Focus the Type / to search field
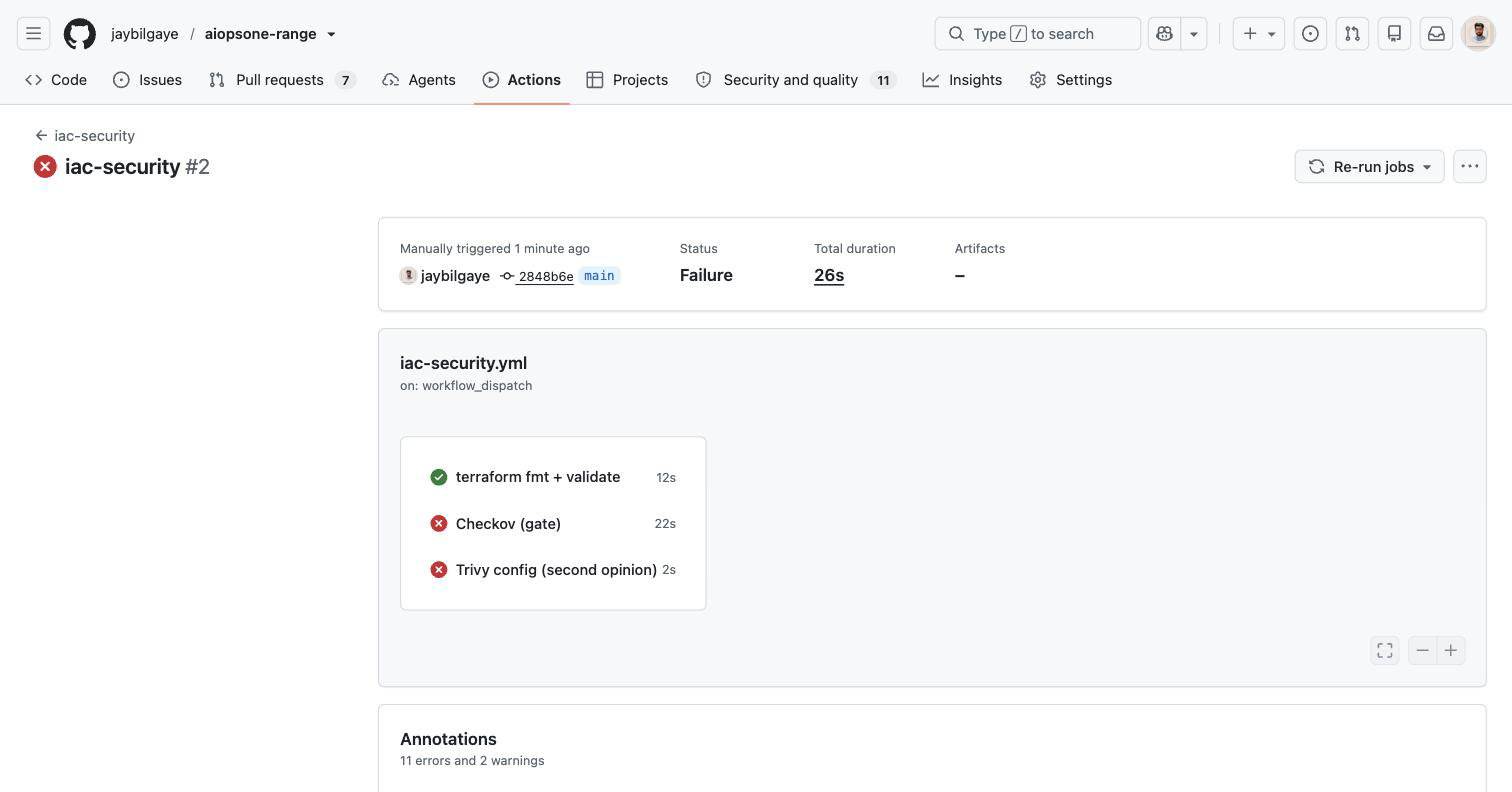 tap(1037, 33)
